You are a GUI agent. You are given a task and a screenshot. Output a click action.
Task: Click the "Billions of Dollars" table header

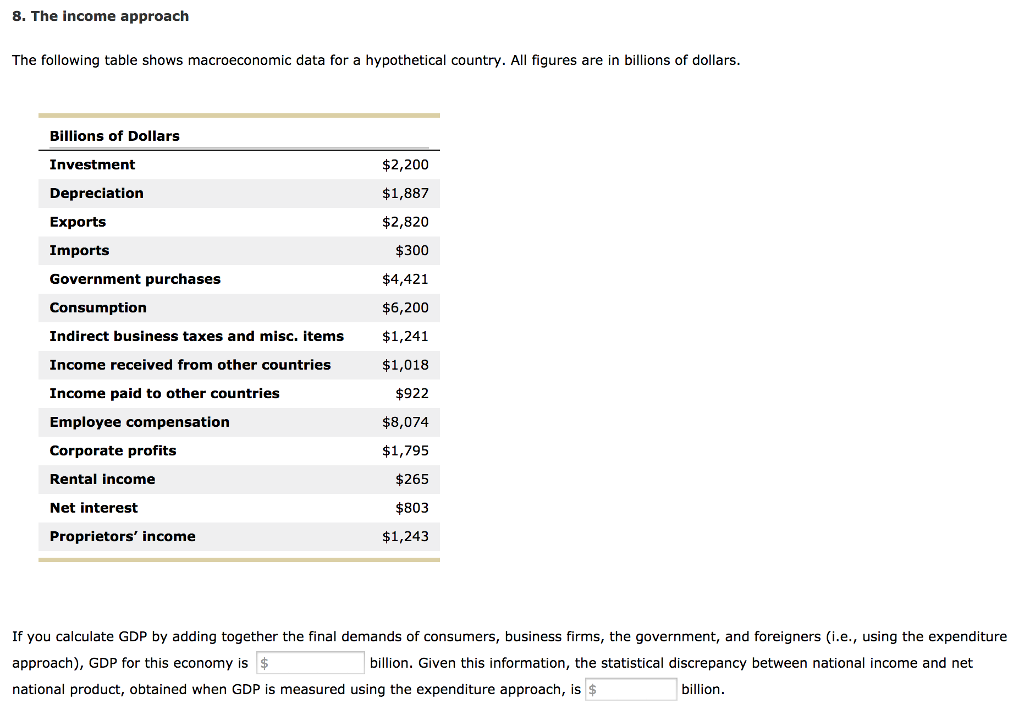click(115, 136)
